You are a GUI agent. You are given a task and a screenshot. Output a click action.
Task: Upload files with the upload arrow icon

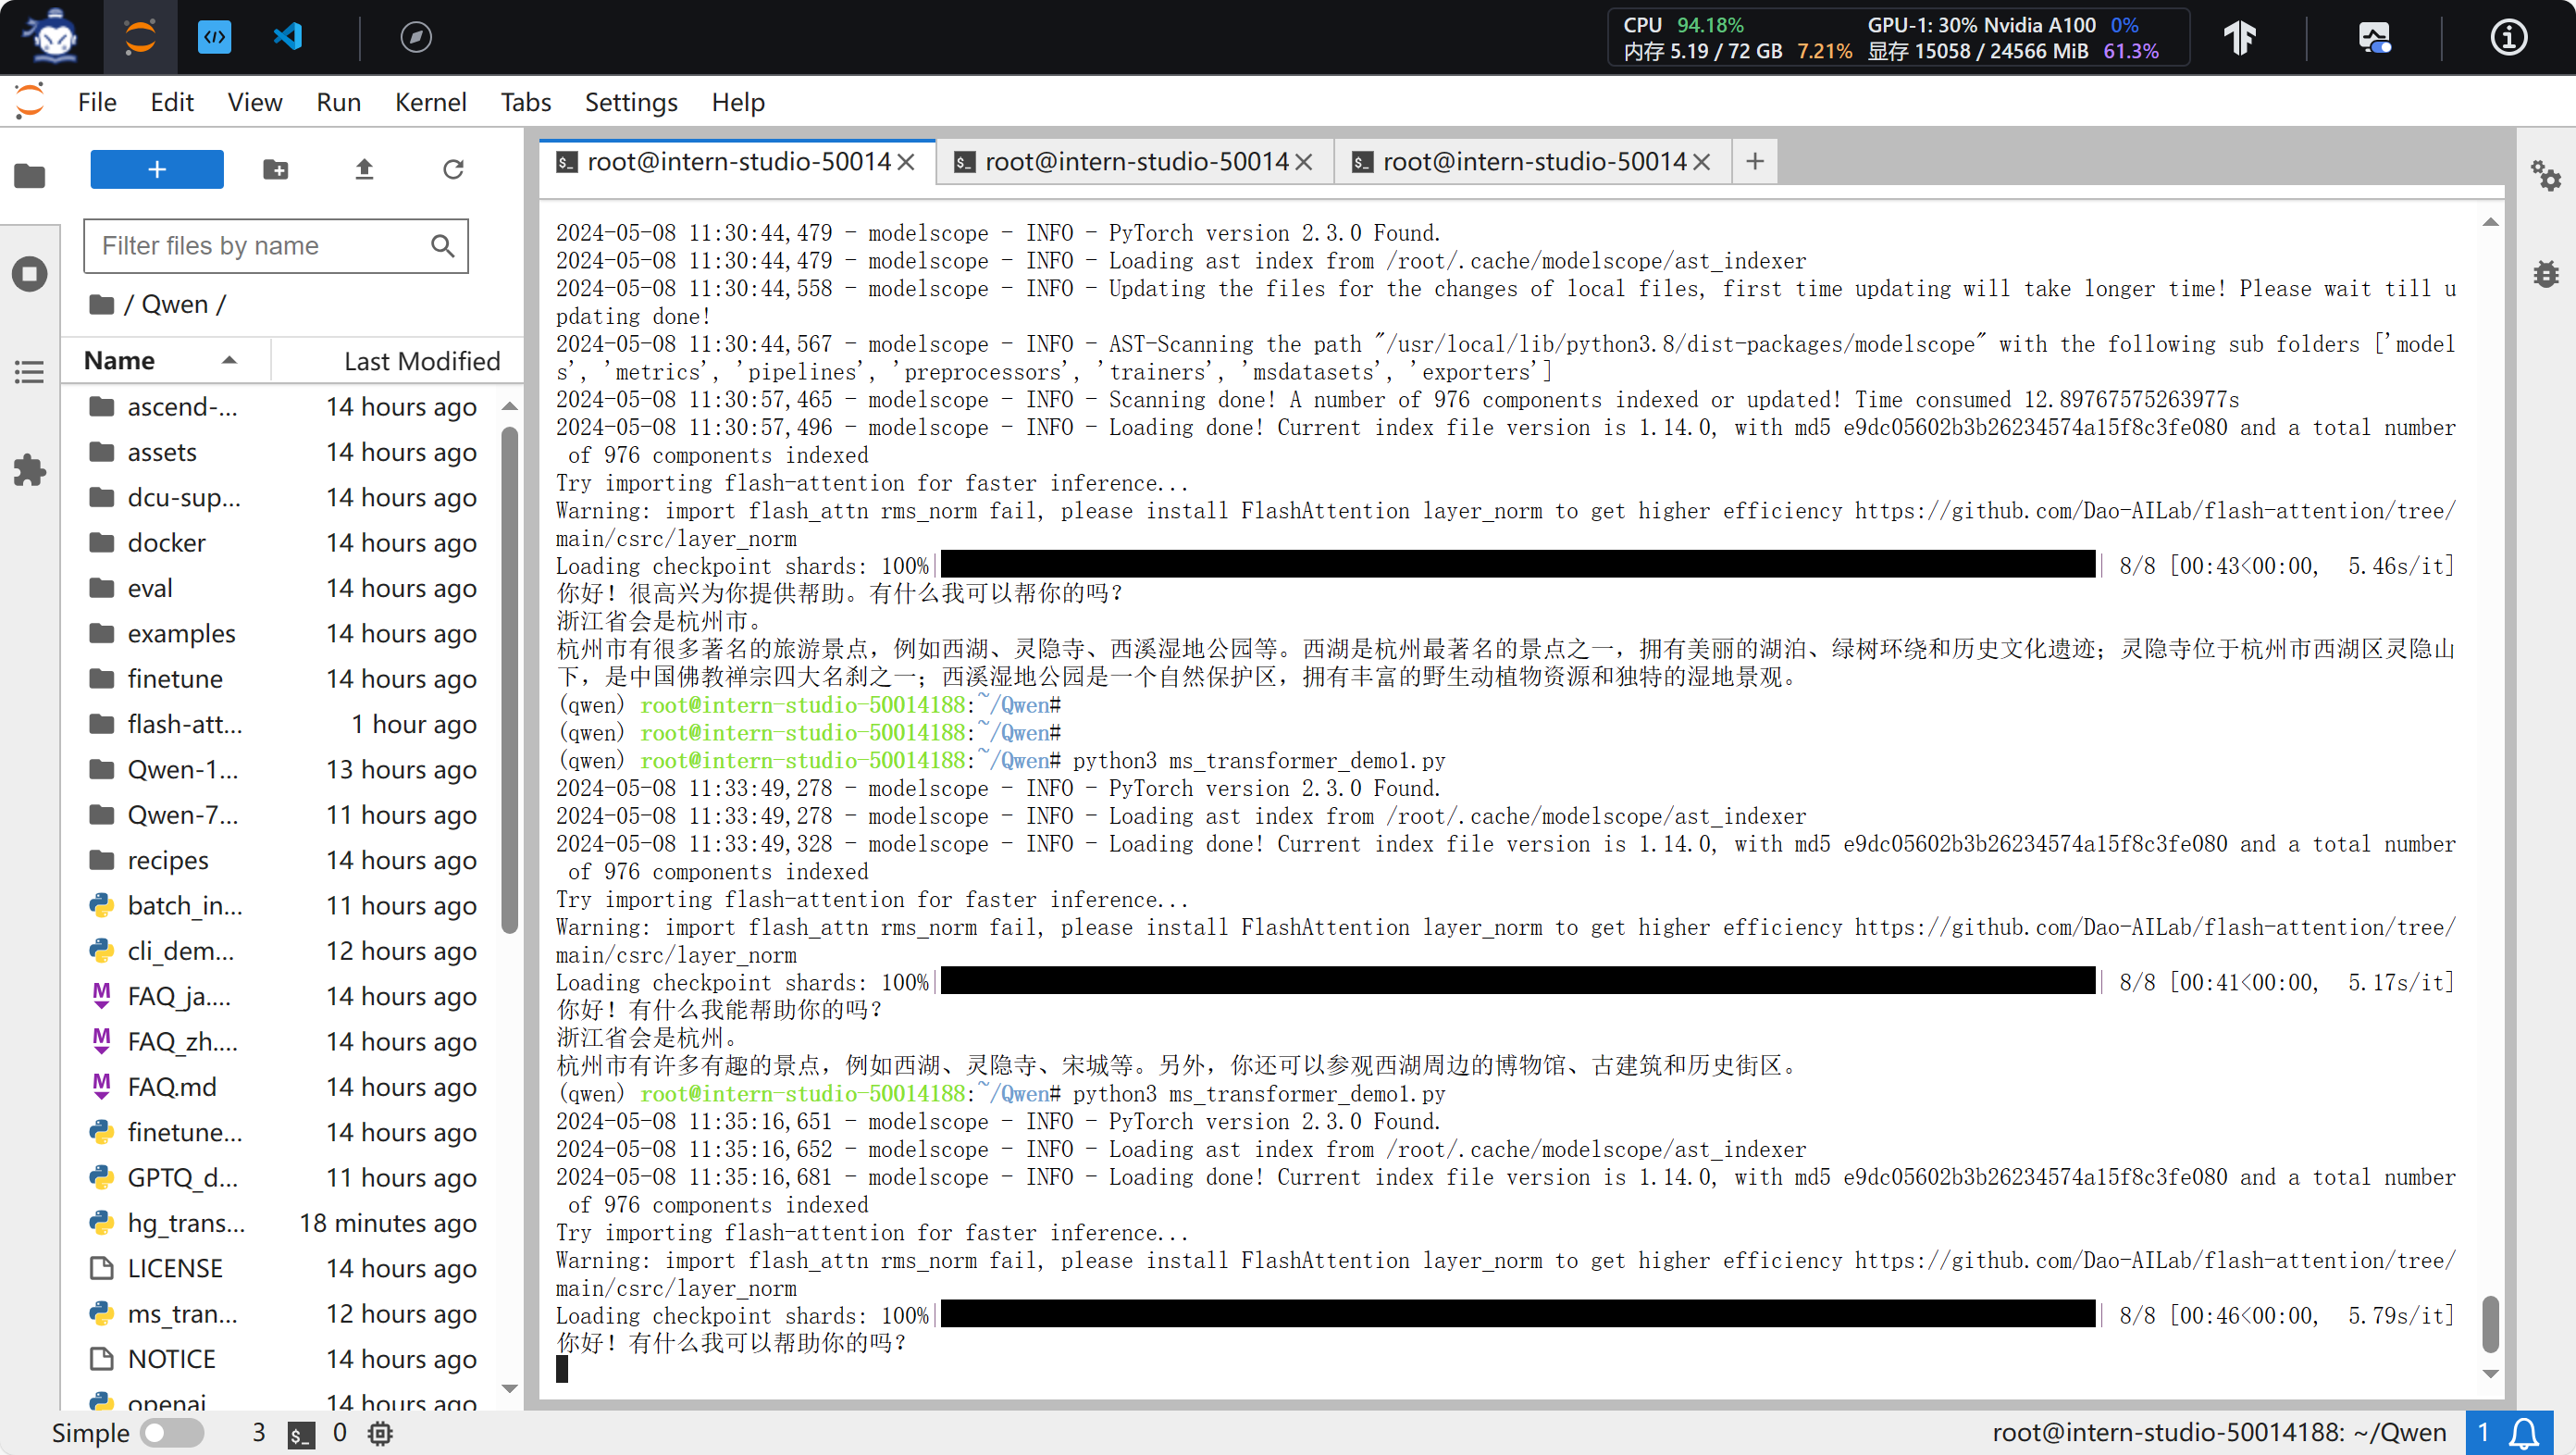click(364, 169)
